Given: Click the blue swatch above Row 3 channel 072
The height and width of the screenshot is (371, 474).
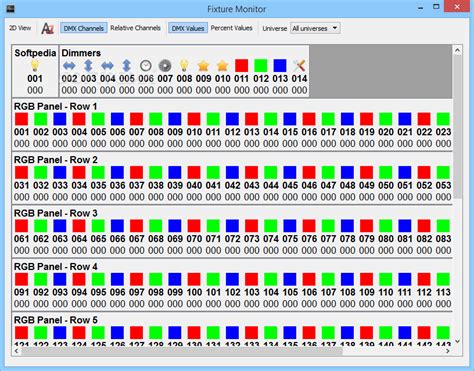Looking at the screenshot, I should click(232, 226).
